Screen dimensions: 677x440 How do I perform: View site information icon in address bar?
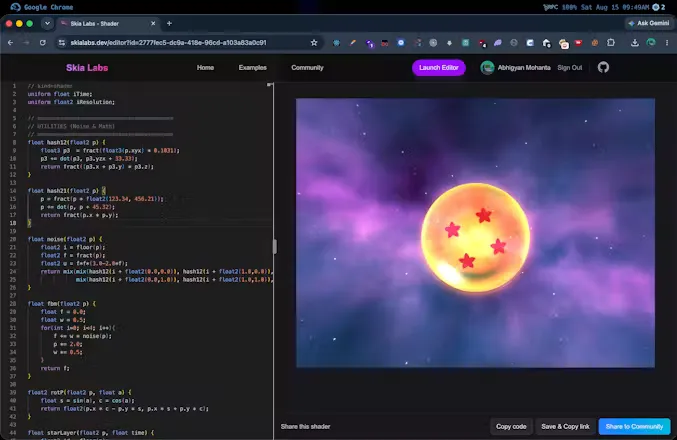(x=62, y=43)
